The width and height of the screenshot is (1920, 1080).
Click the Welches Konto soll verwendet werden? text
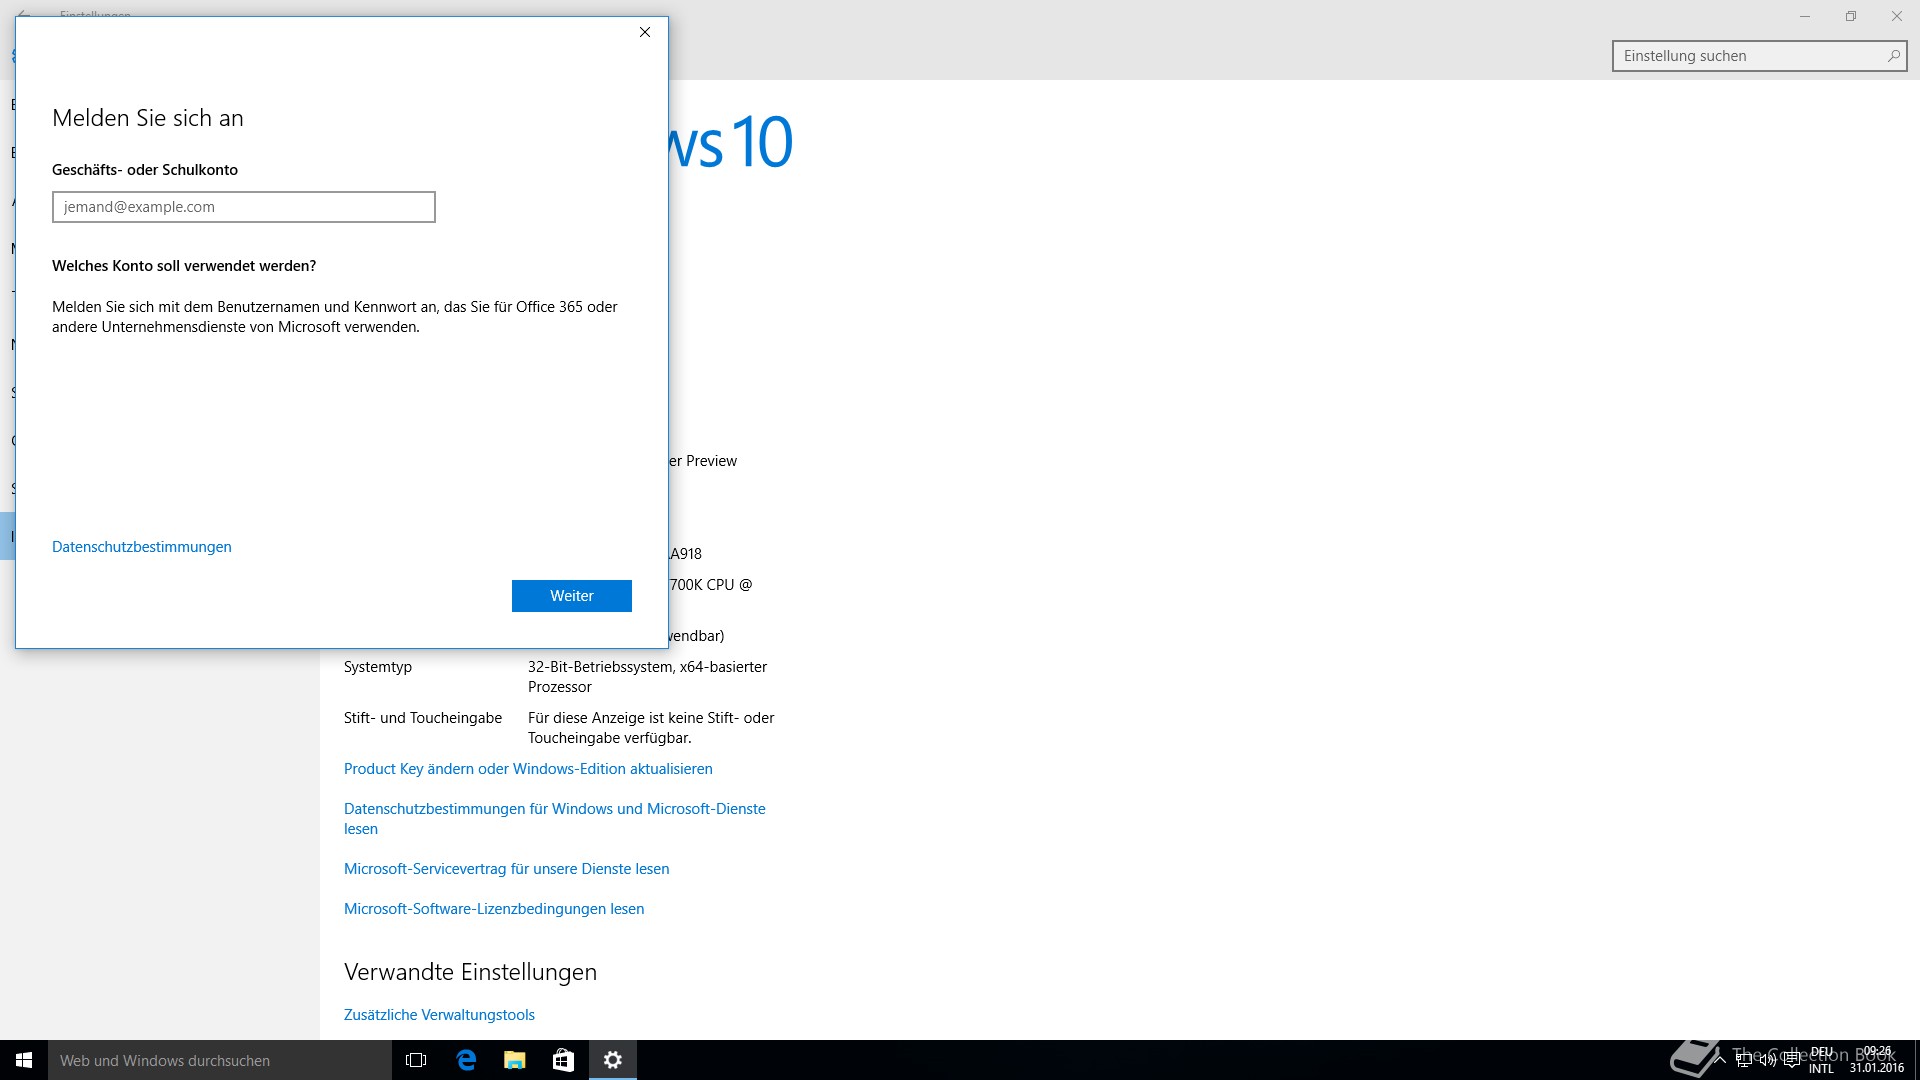coord(184,266)
